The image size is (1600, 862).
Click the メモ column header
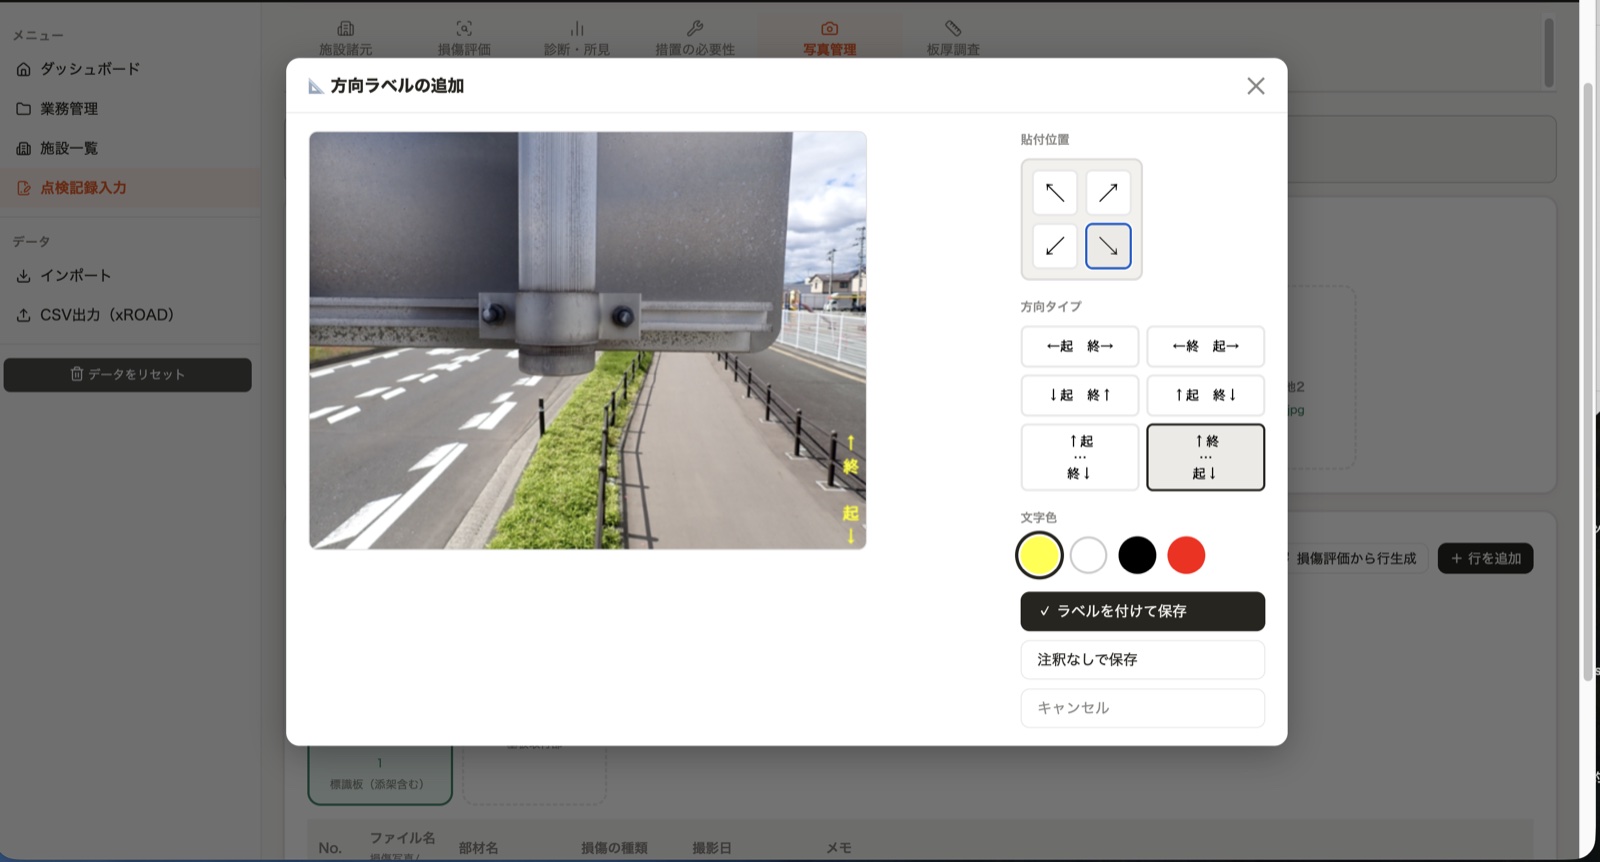[839, 848]
